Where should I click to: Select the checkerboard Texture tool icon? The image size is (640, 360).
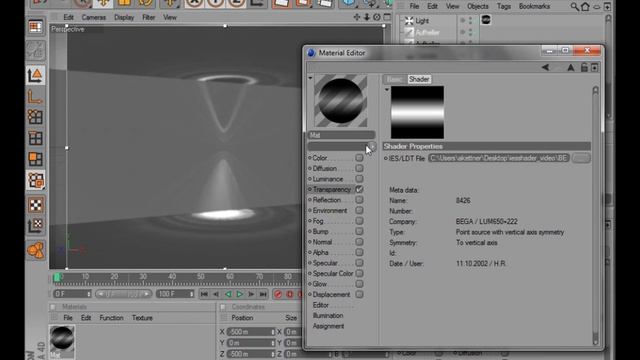pos(36,204)
